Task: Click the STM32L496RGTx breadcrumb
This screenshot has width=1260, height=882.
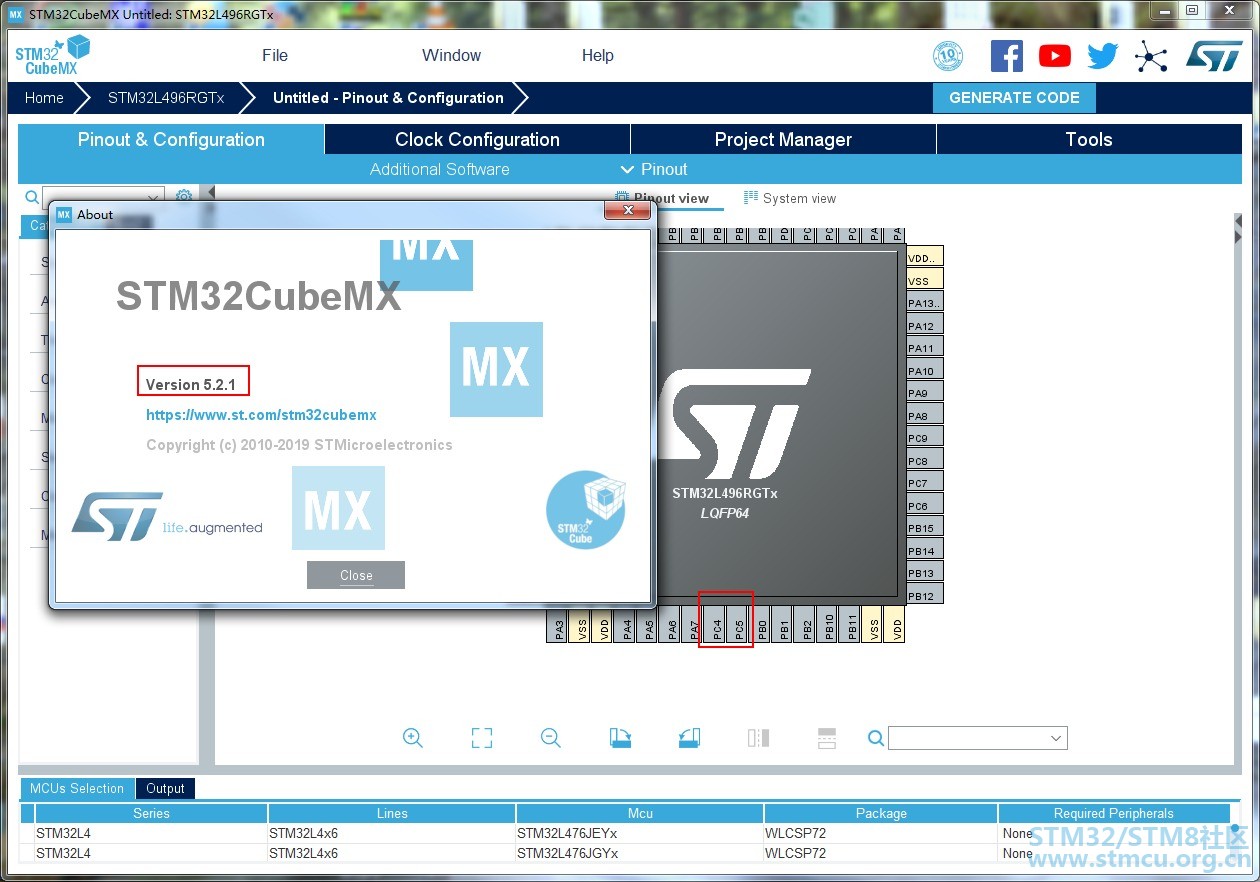Action: pos(166,98)
